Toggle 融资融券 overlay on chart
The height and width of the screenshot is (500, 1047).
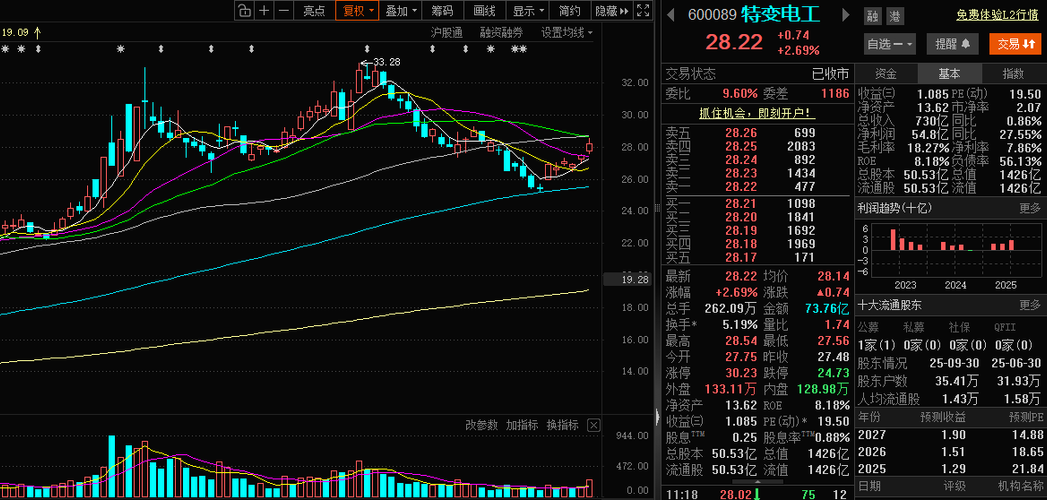(x=501, y=31)
